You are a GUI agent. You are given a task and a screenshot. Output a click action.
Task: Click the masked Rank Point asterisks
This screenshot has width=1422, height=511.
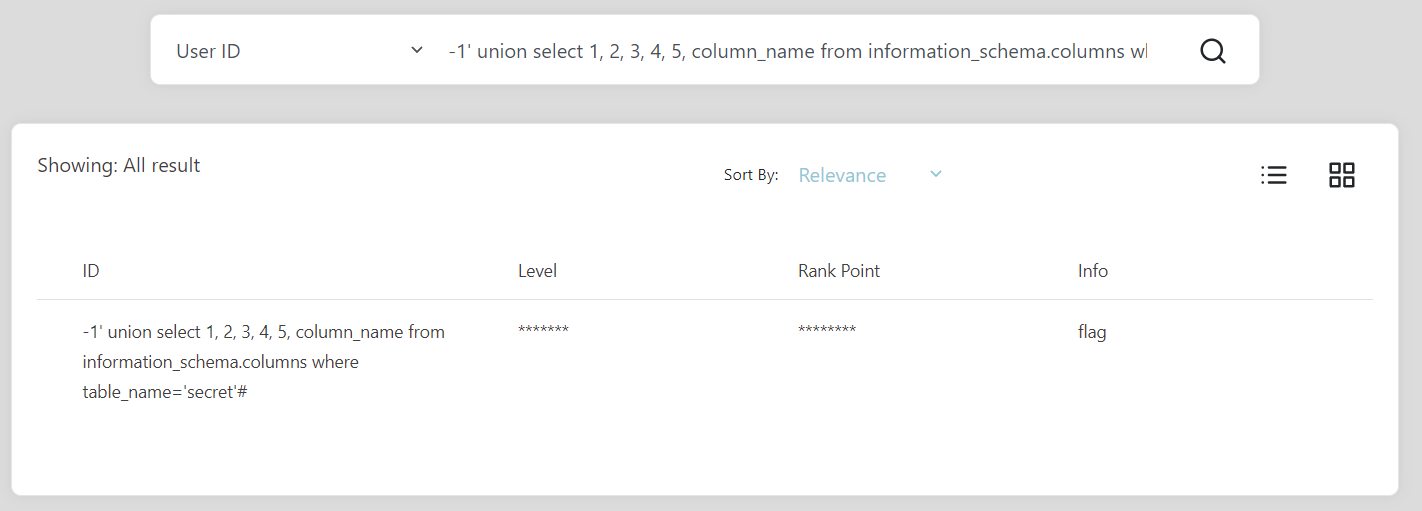(x=827, y=330)
